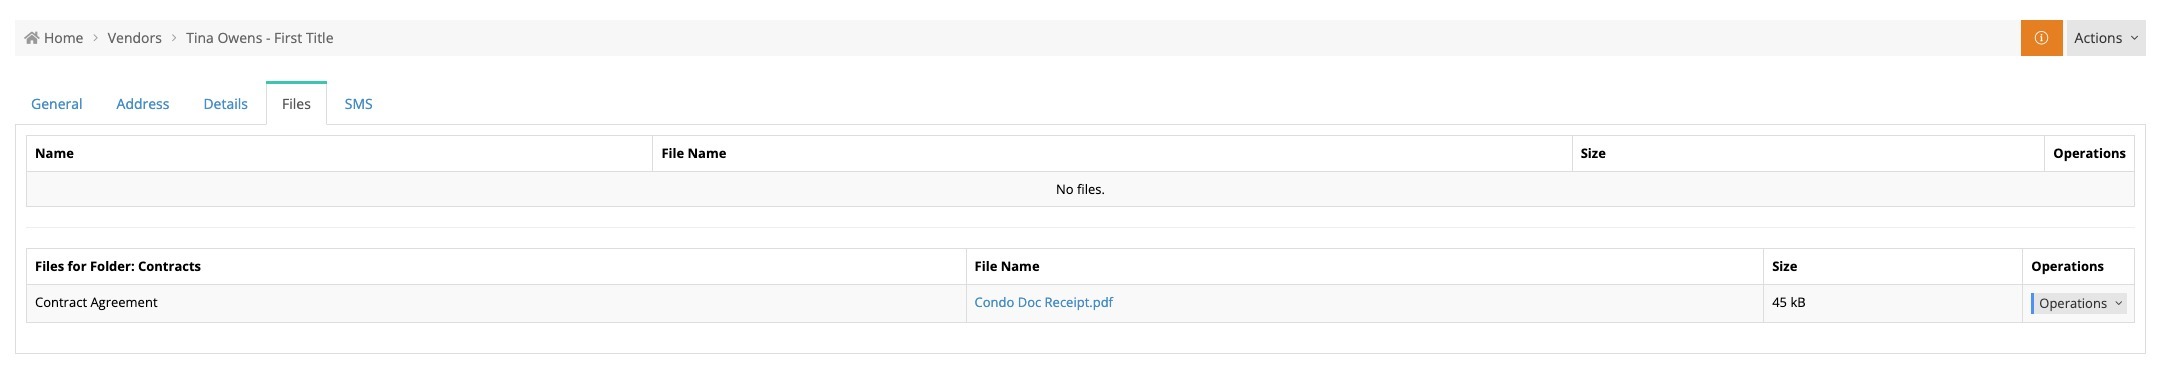Open the Actions dropdown menu
The height and width of the screenshot is (379, 2158).
click(x=2106, y=38)
